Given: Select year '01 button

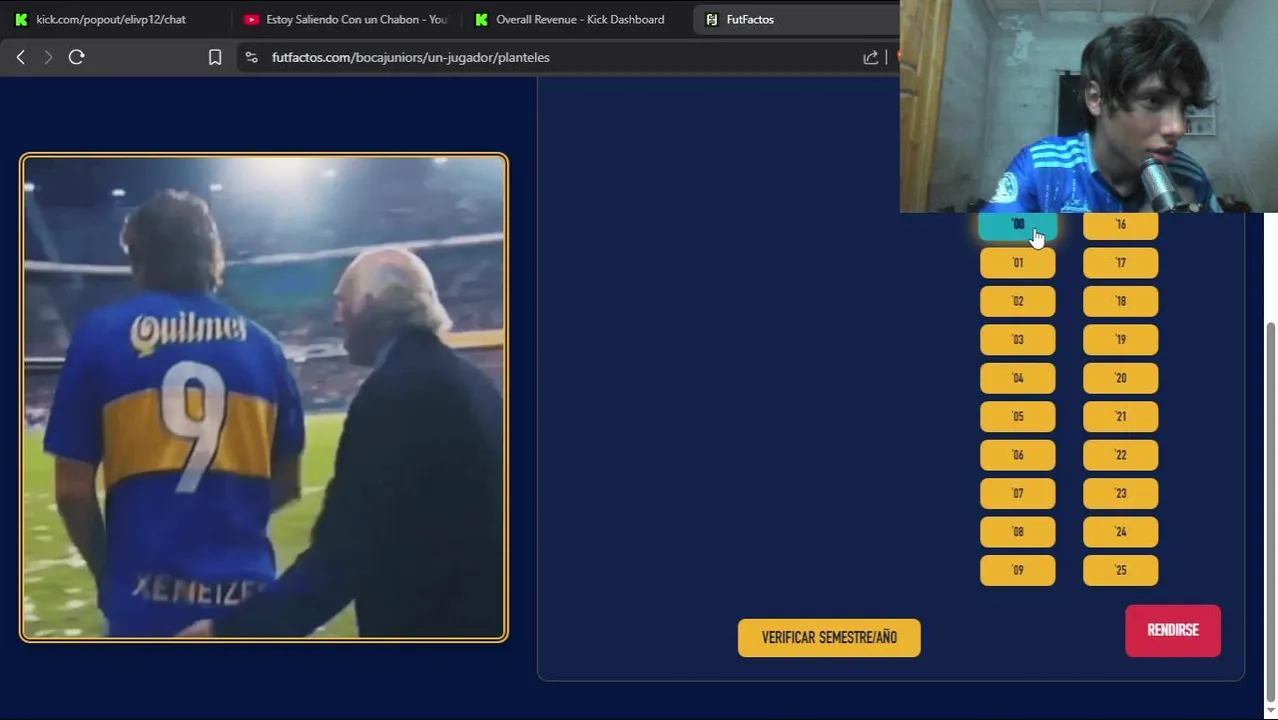Looking at the screenshot, I should coord(1017,263).
